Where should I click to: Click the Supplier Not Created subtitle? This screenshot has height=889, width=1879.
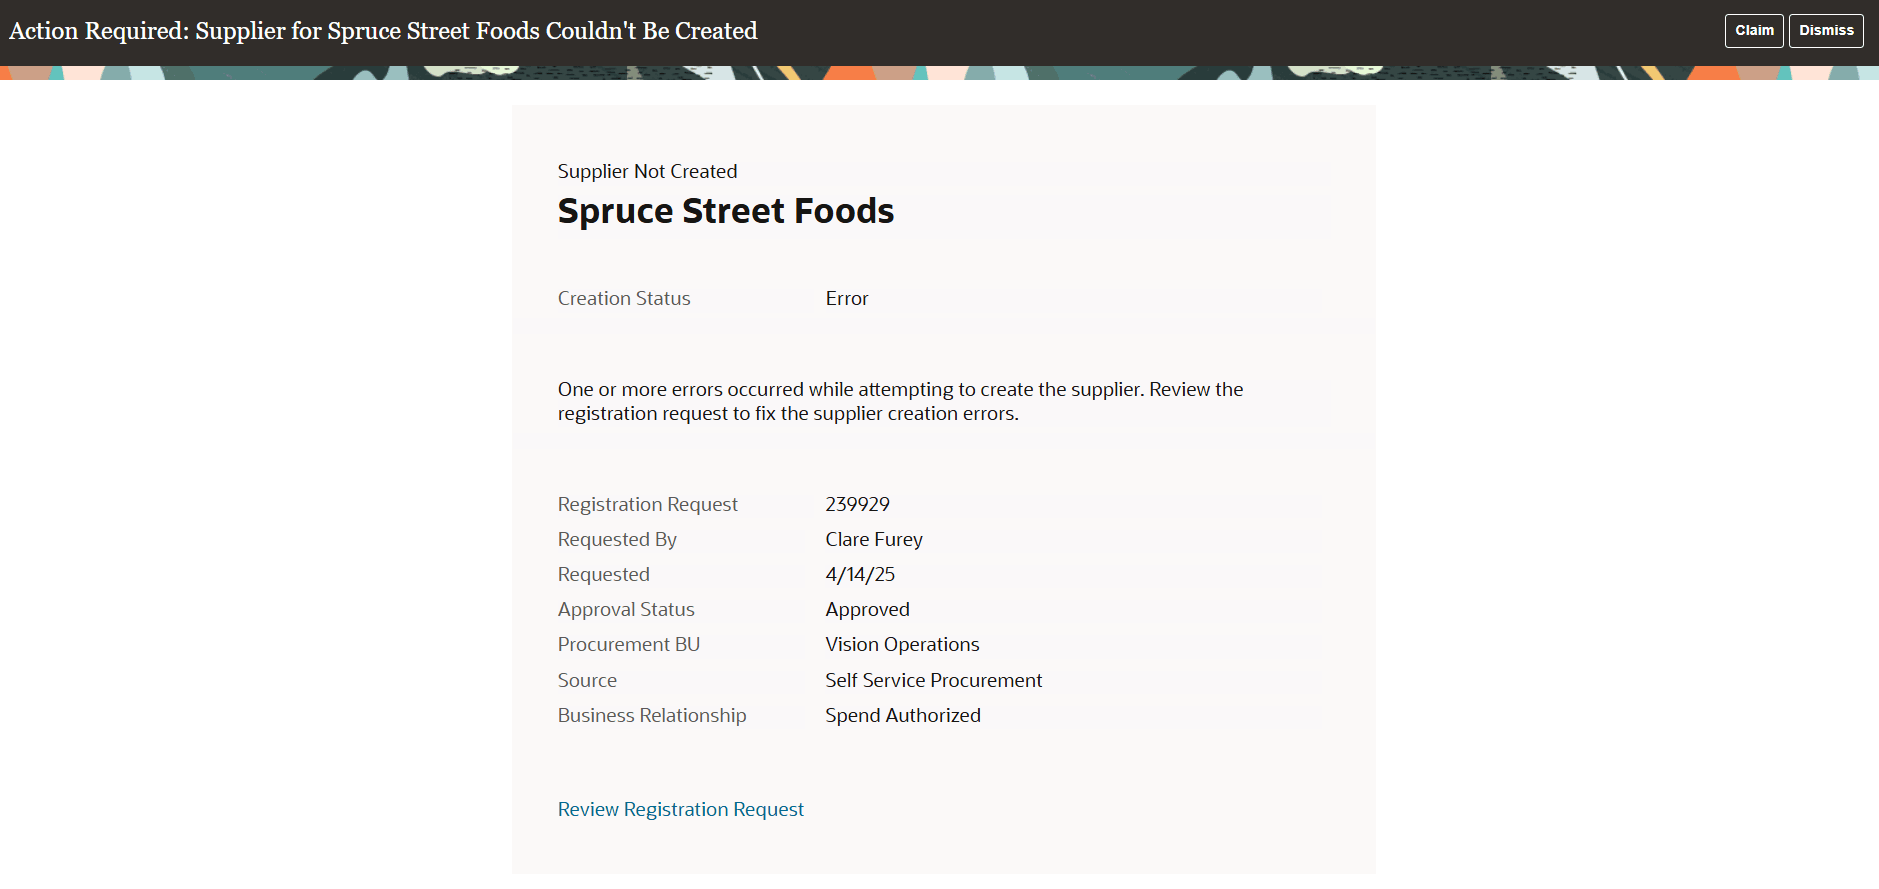647,171
